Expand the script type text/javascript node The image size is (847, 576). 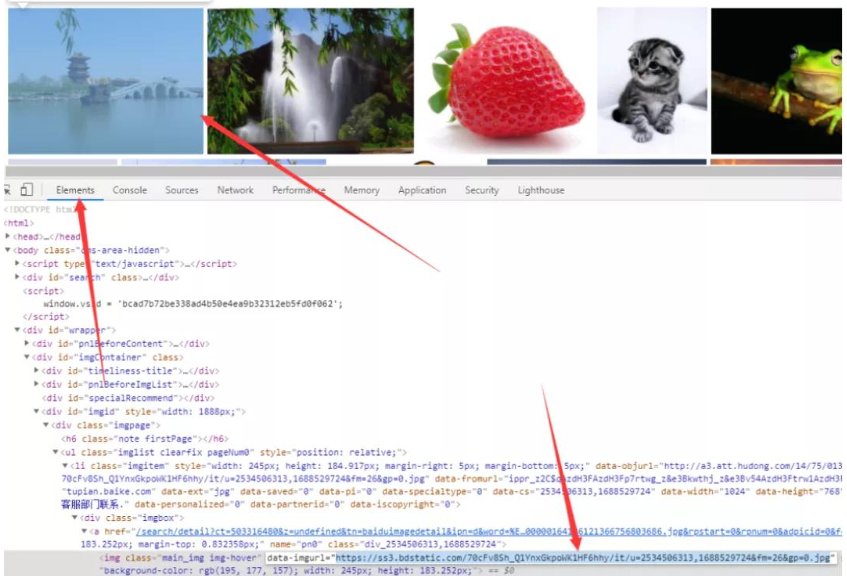click(17, 263)
